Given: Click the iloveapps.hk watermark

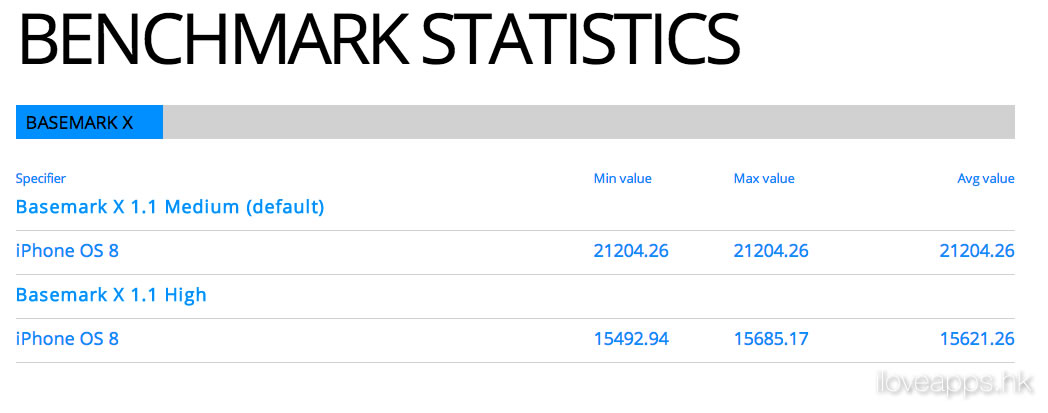Looking at the screenshot, I should pyautogui.click(x=956, y=384).
